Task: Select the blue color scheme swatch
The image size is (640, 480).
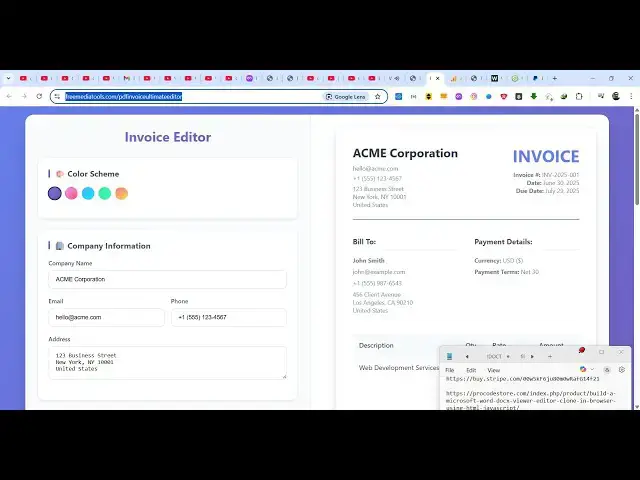Action: click(88, 193)
